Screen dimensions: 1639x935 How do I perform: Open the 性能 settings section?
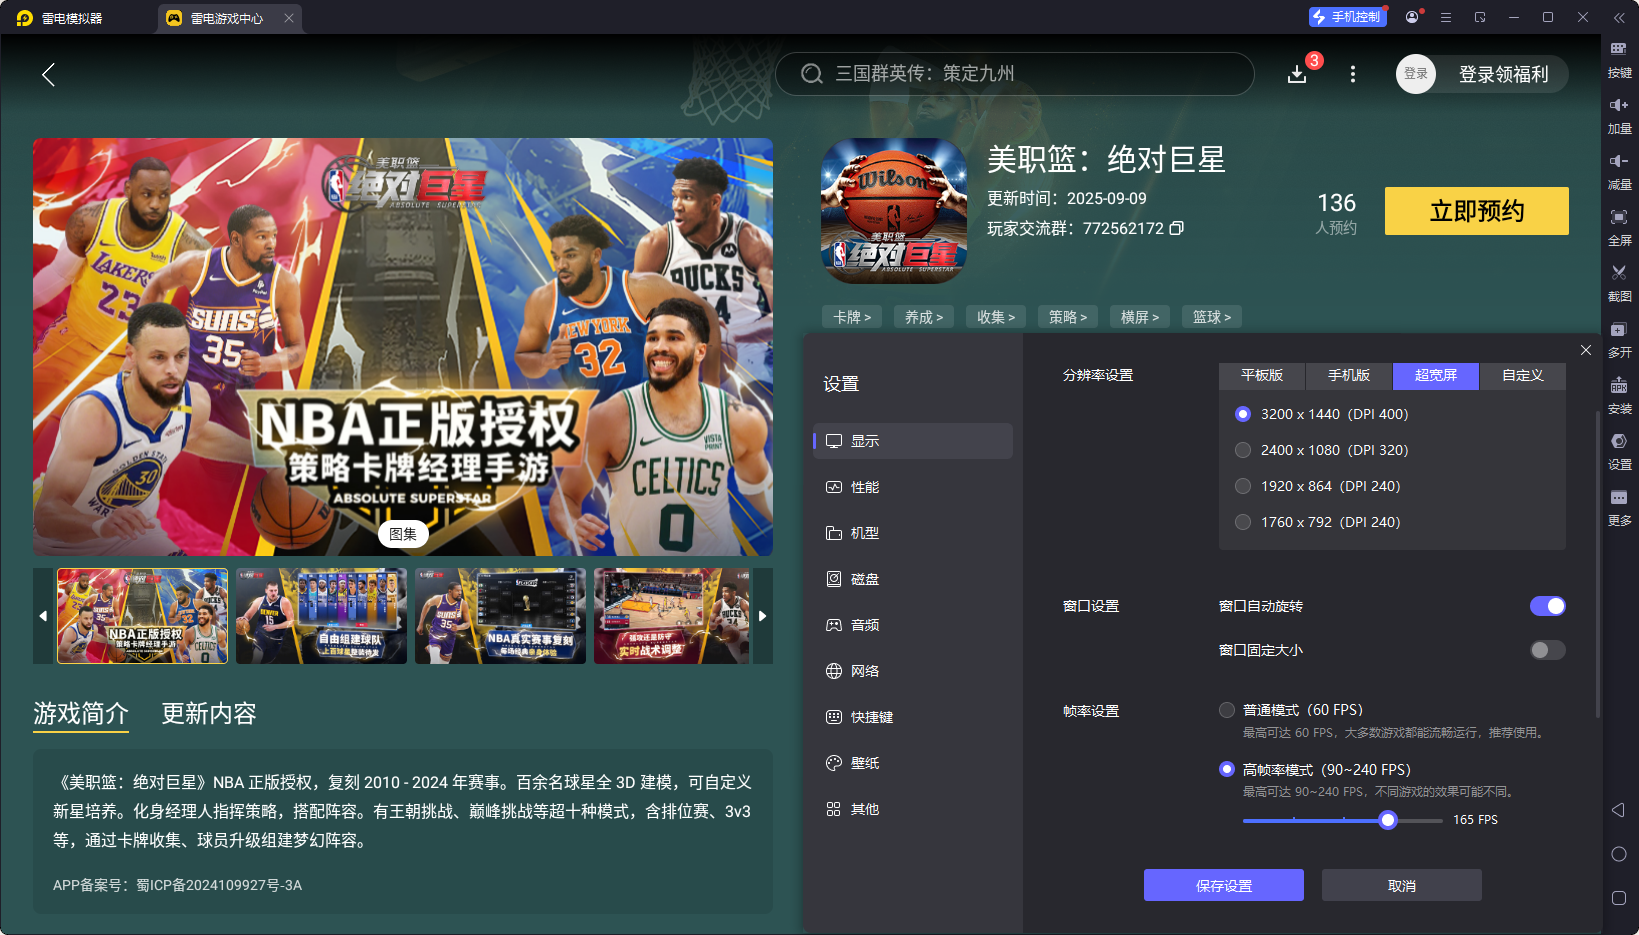click(864, 487)
